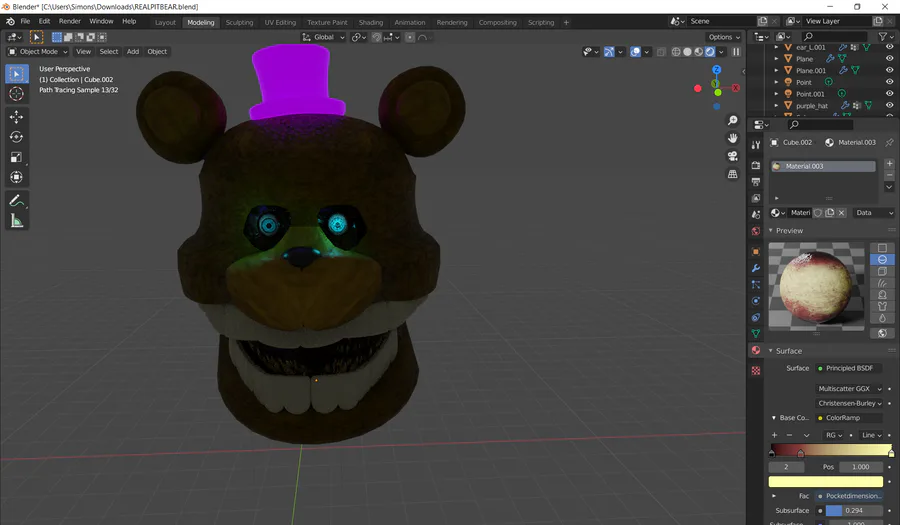Open the Modifiers wrench properties tab
Viewport: 900px width, 525px height.
pyautogui.click(x=755, y=268)
